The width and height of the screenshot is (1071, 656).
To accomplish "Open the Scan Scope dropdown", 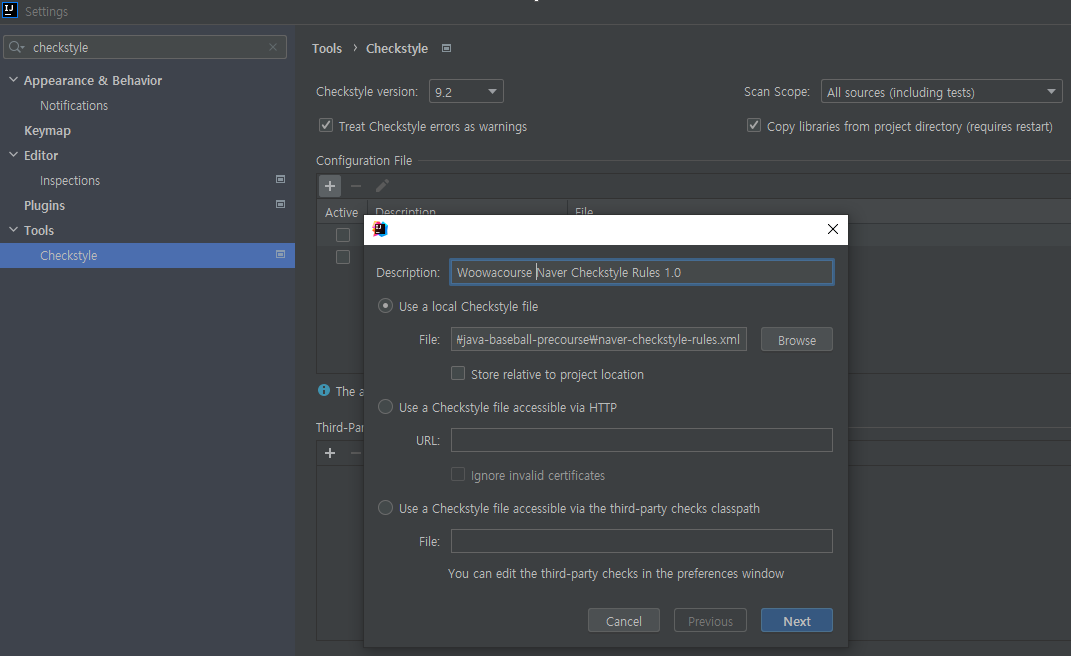I will point(941,92).
